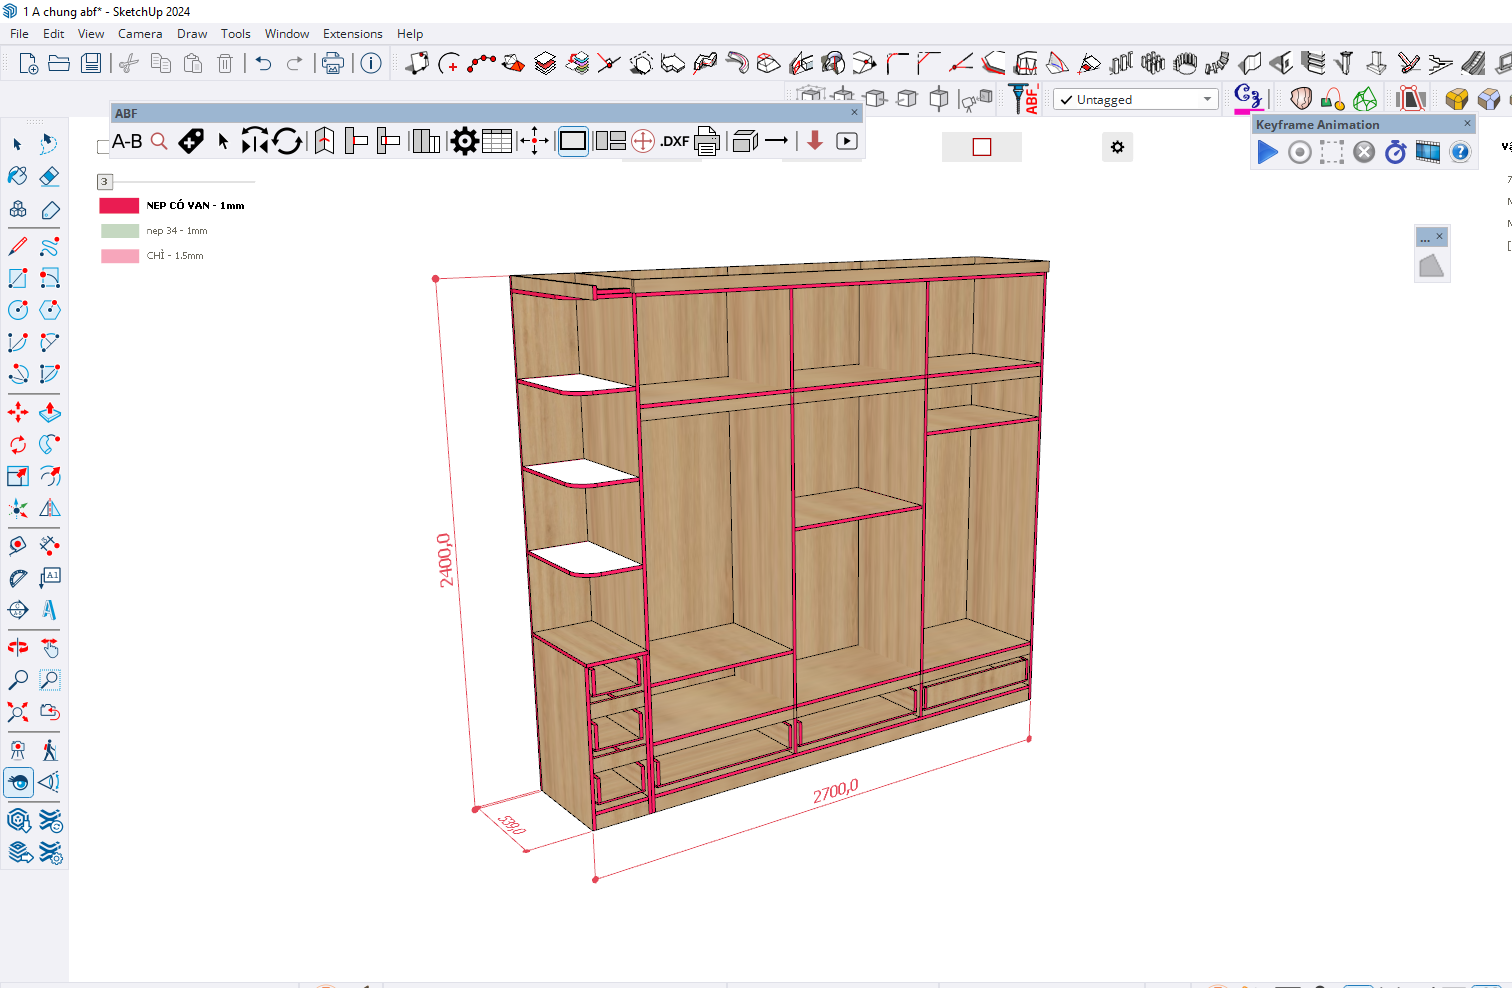Open the Keyframe Animation stopwatch settings
The image size is (1512, 988).
click(x=1396, y=152)
